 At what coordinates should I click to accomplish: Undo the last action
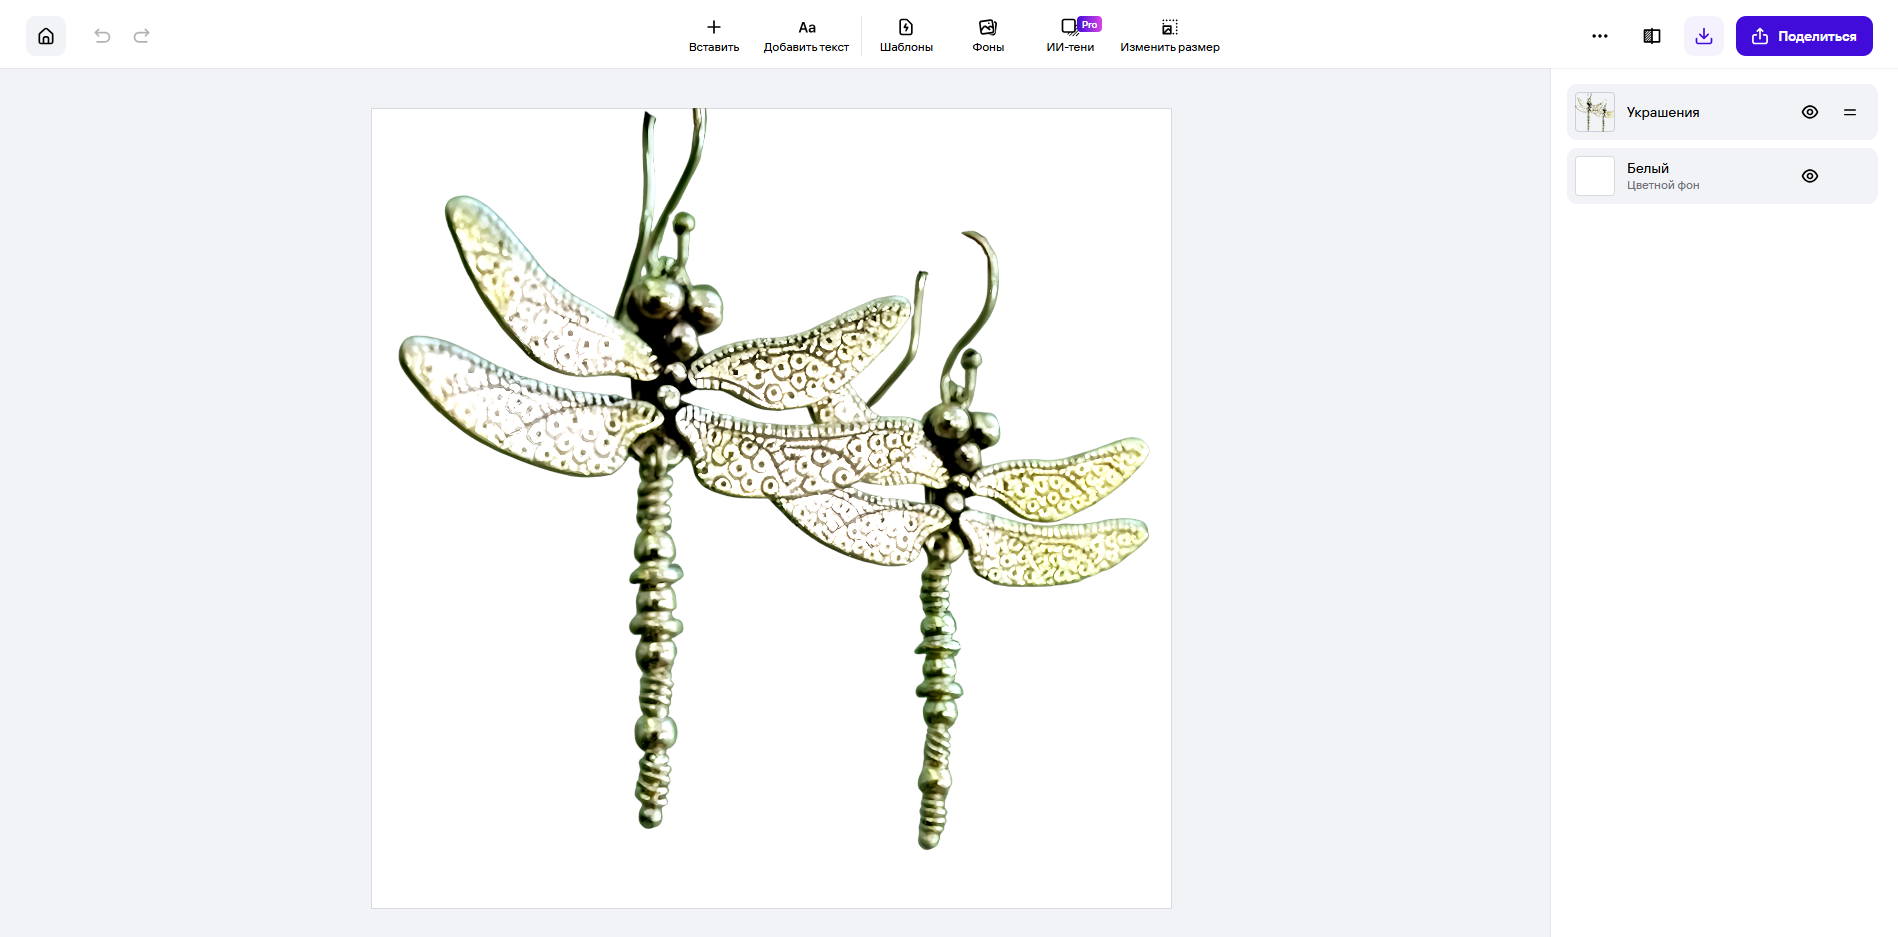(x=102, y=36)
